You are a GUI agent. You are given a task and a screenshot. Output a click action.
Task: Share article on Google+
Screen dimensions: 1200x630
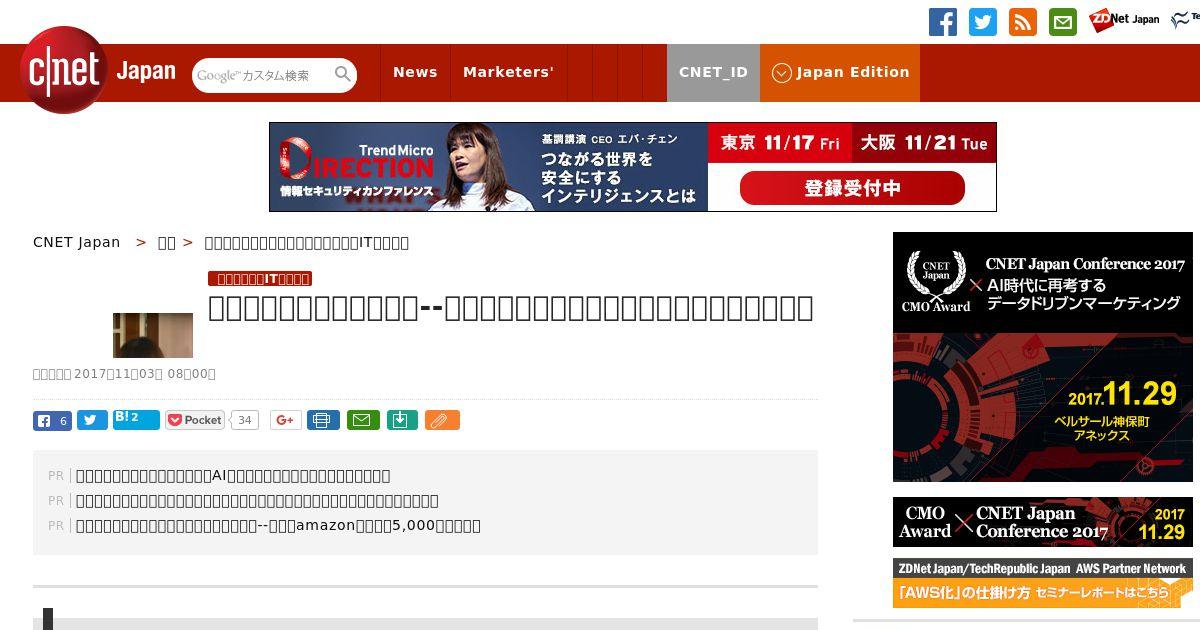[x=286, y=420]
